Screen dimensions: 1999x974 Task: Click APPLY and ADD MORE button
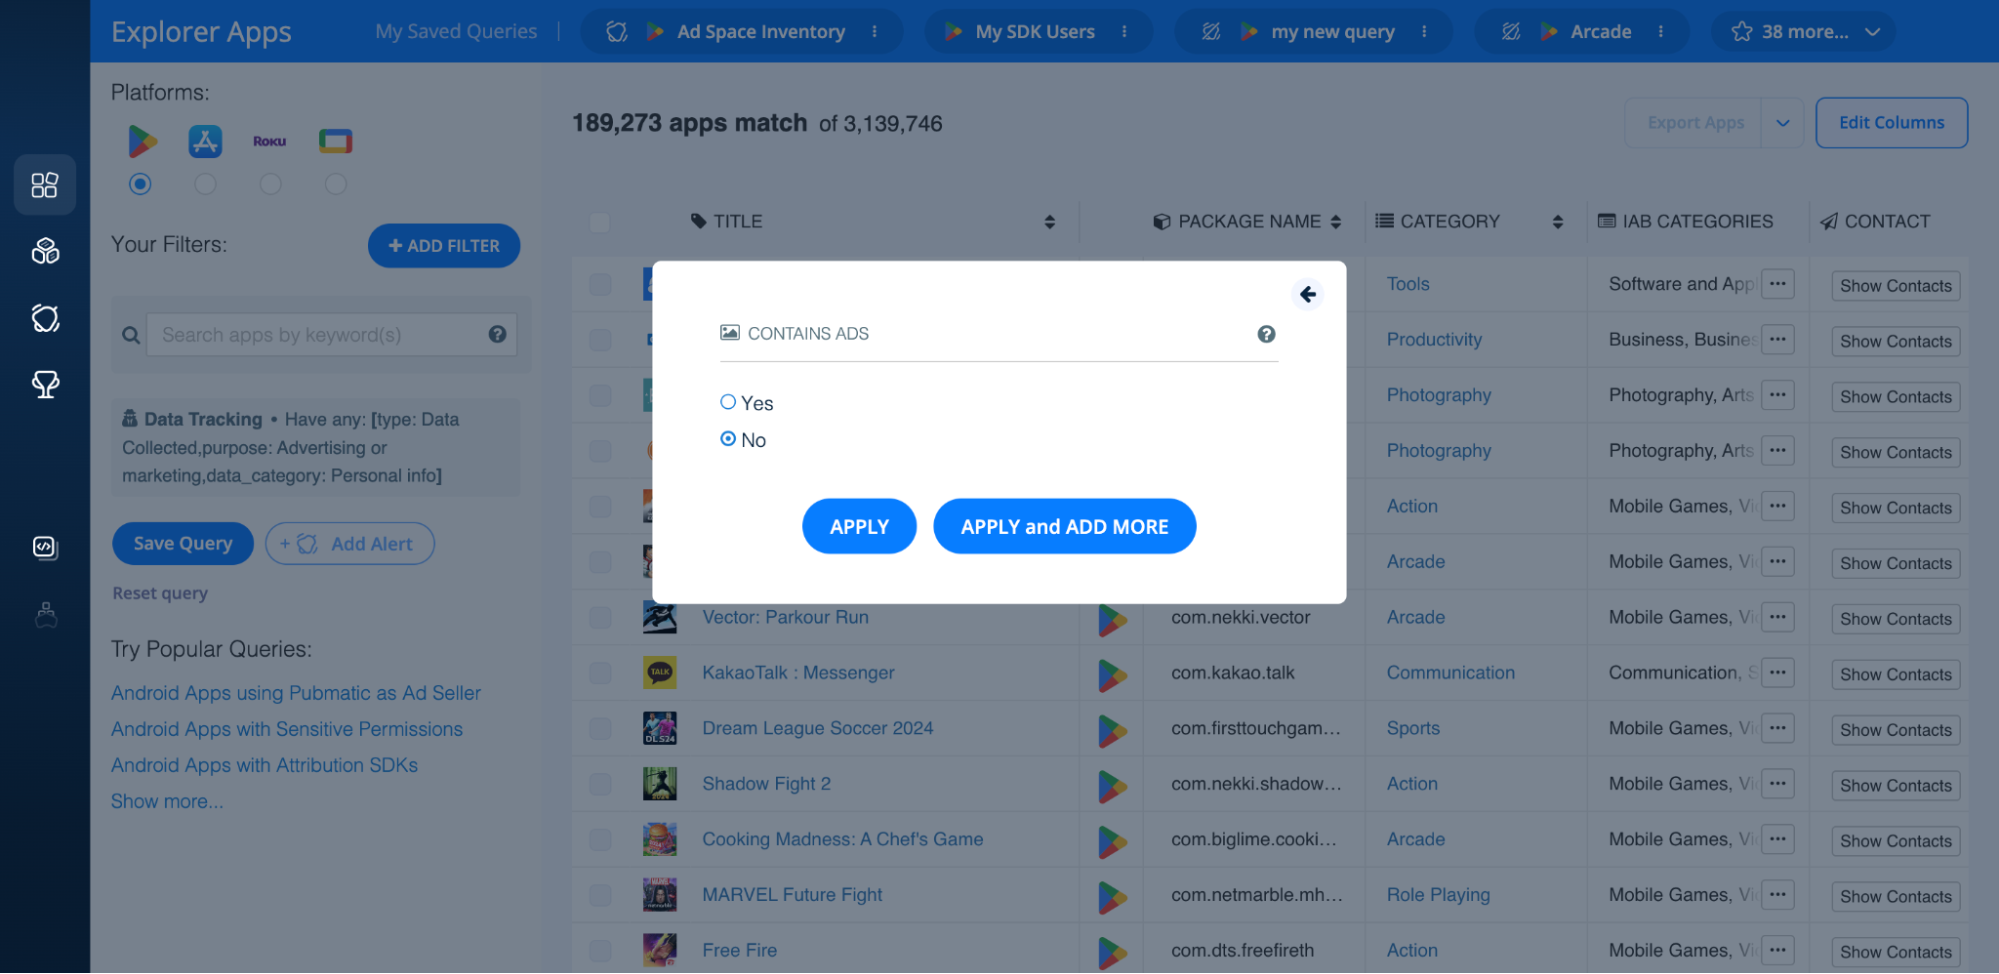click(x=1064, y=527)
